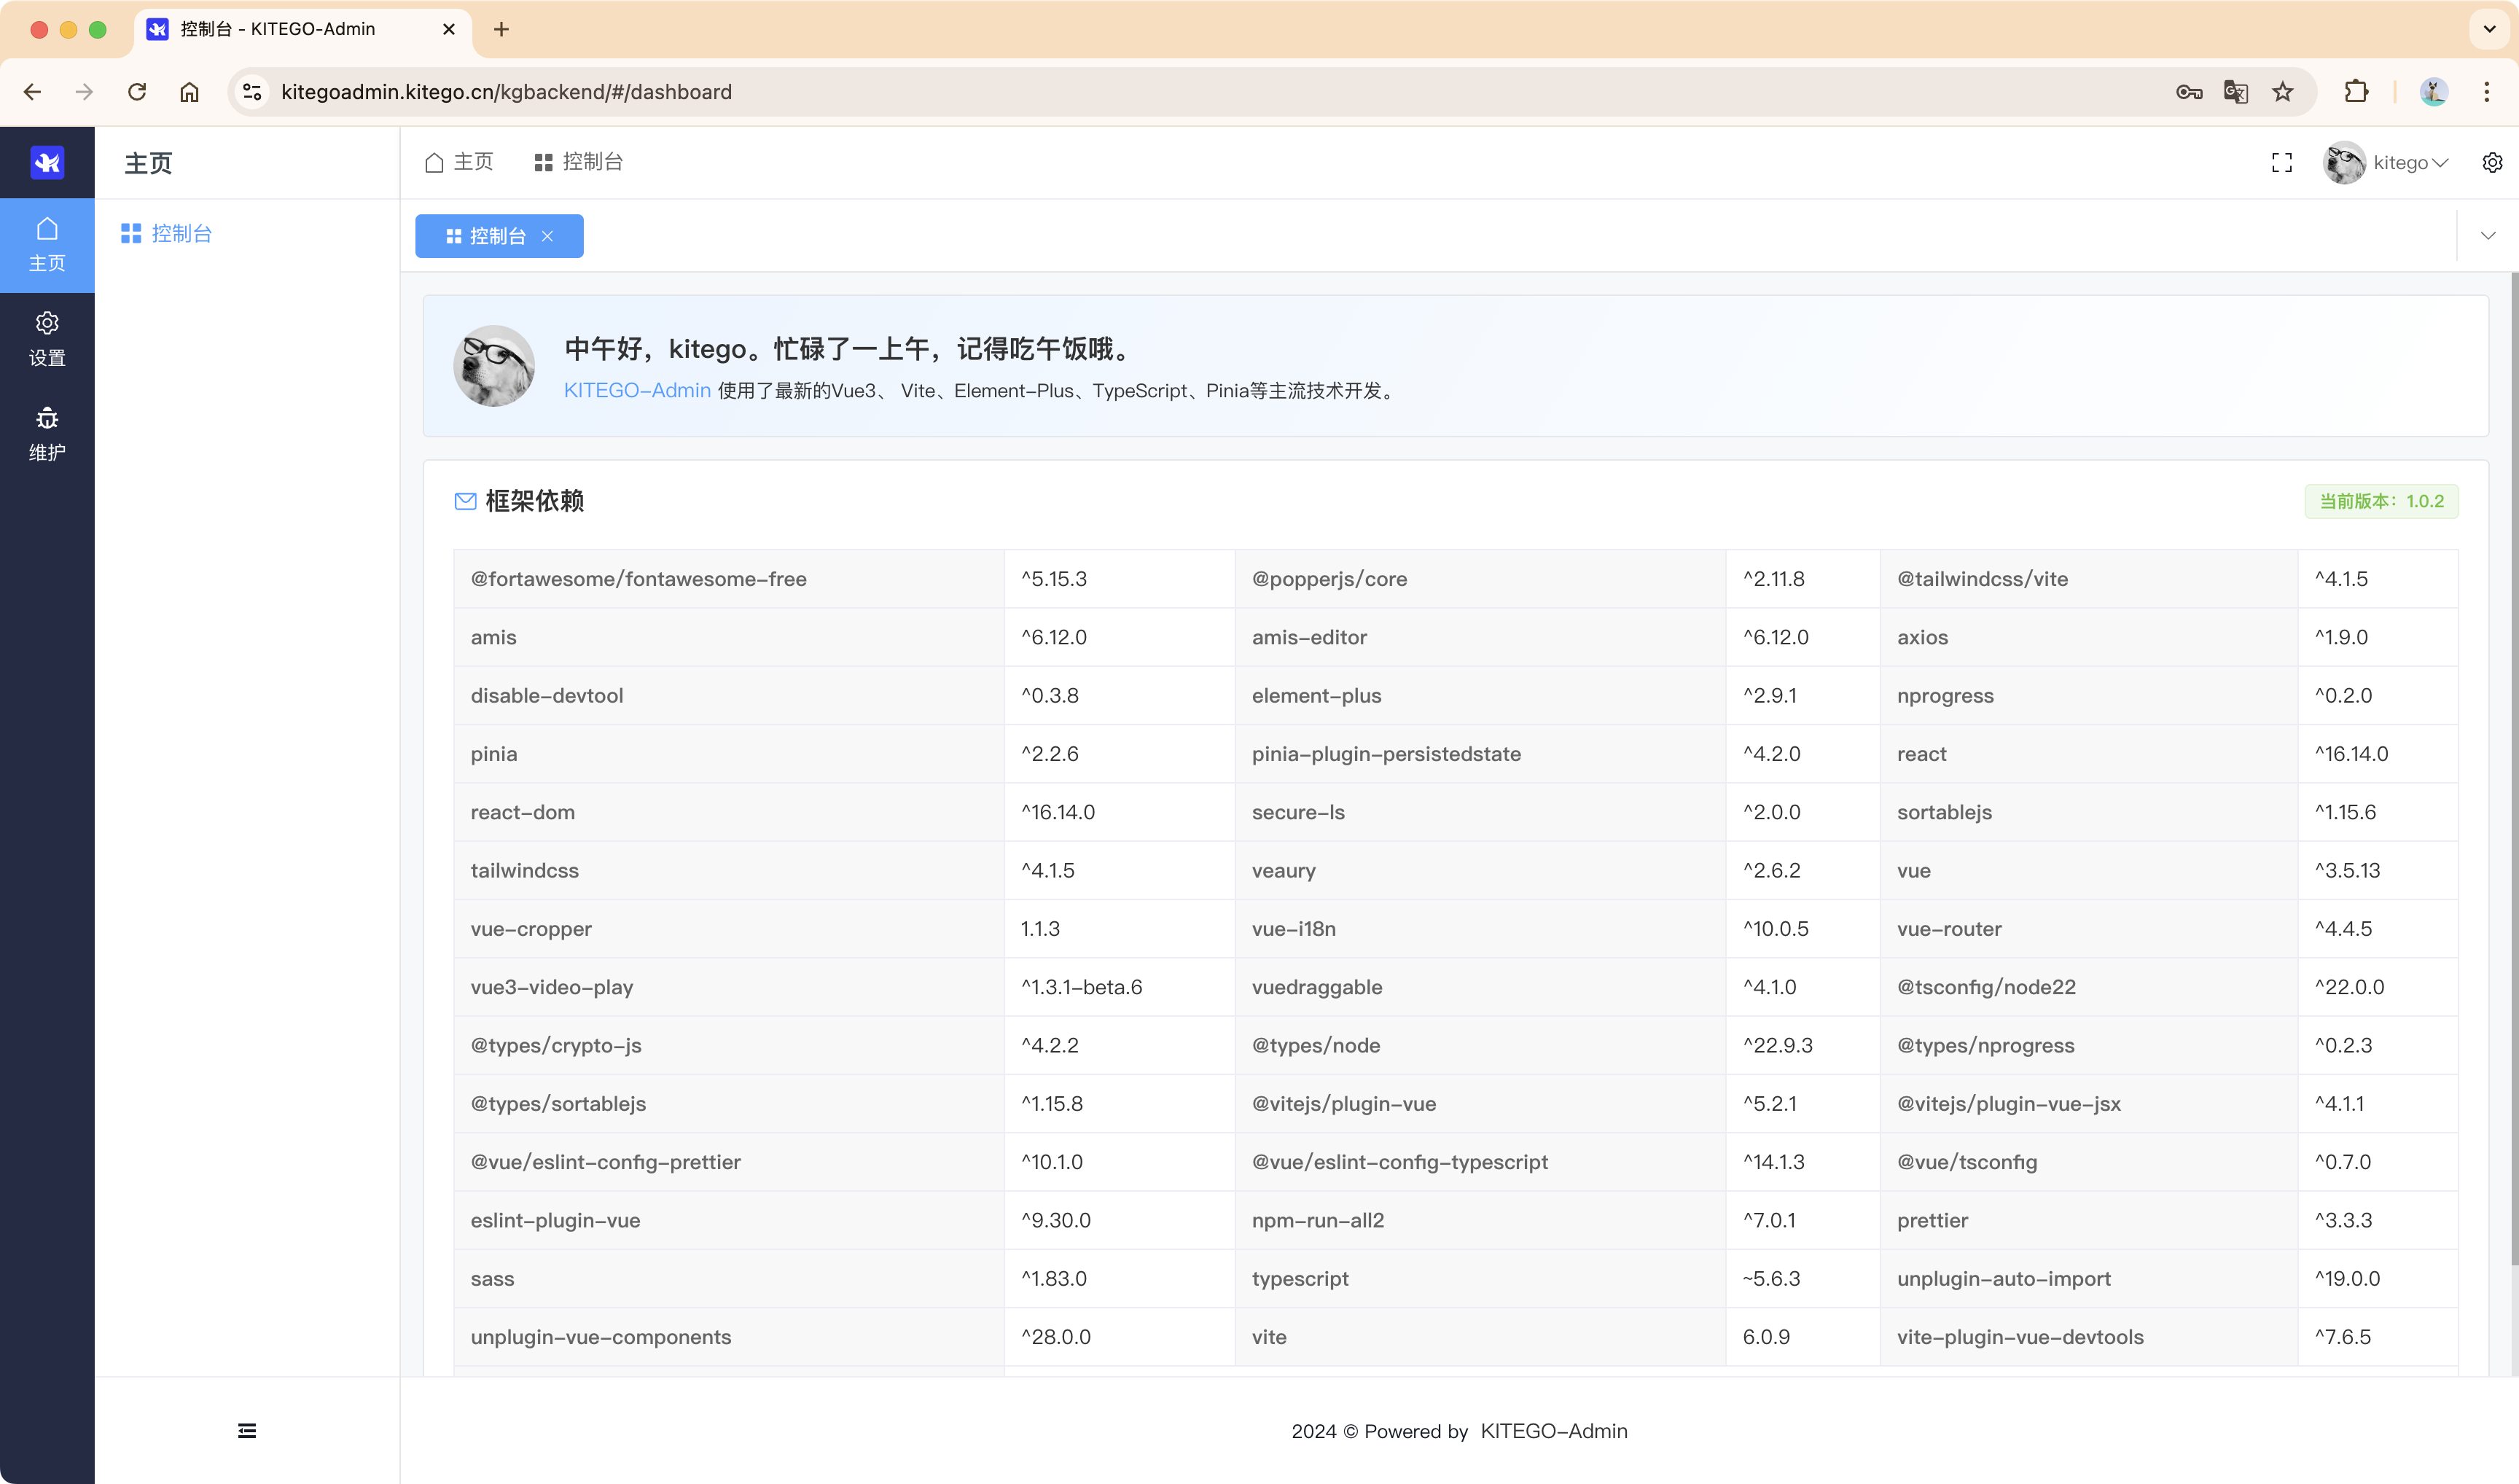Expand the tab options chevron
Viewport: 2519px width, 1484px height.
point(2487,236)
